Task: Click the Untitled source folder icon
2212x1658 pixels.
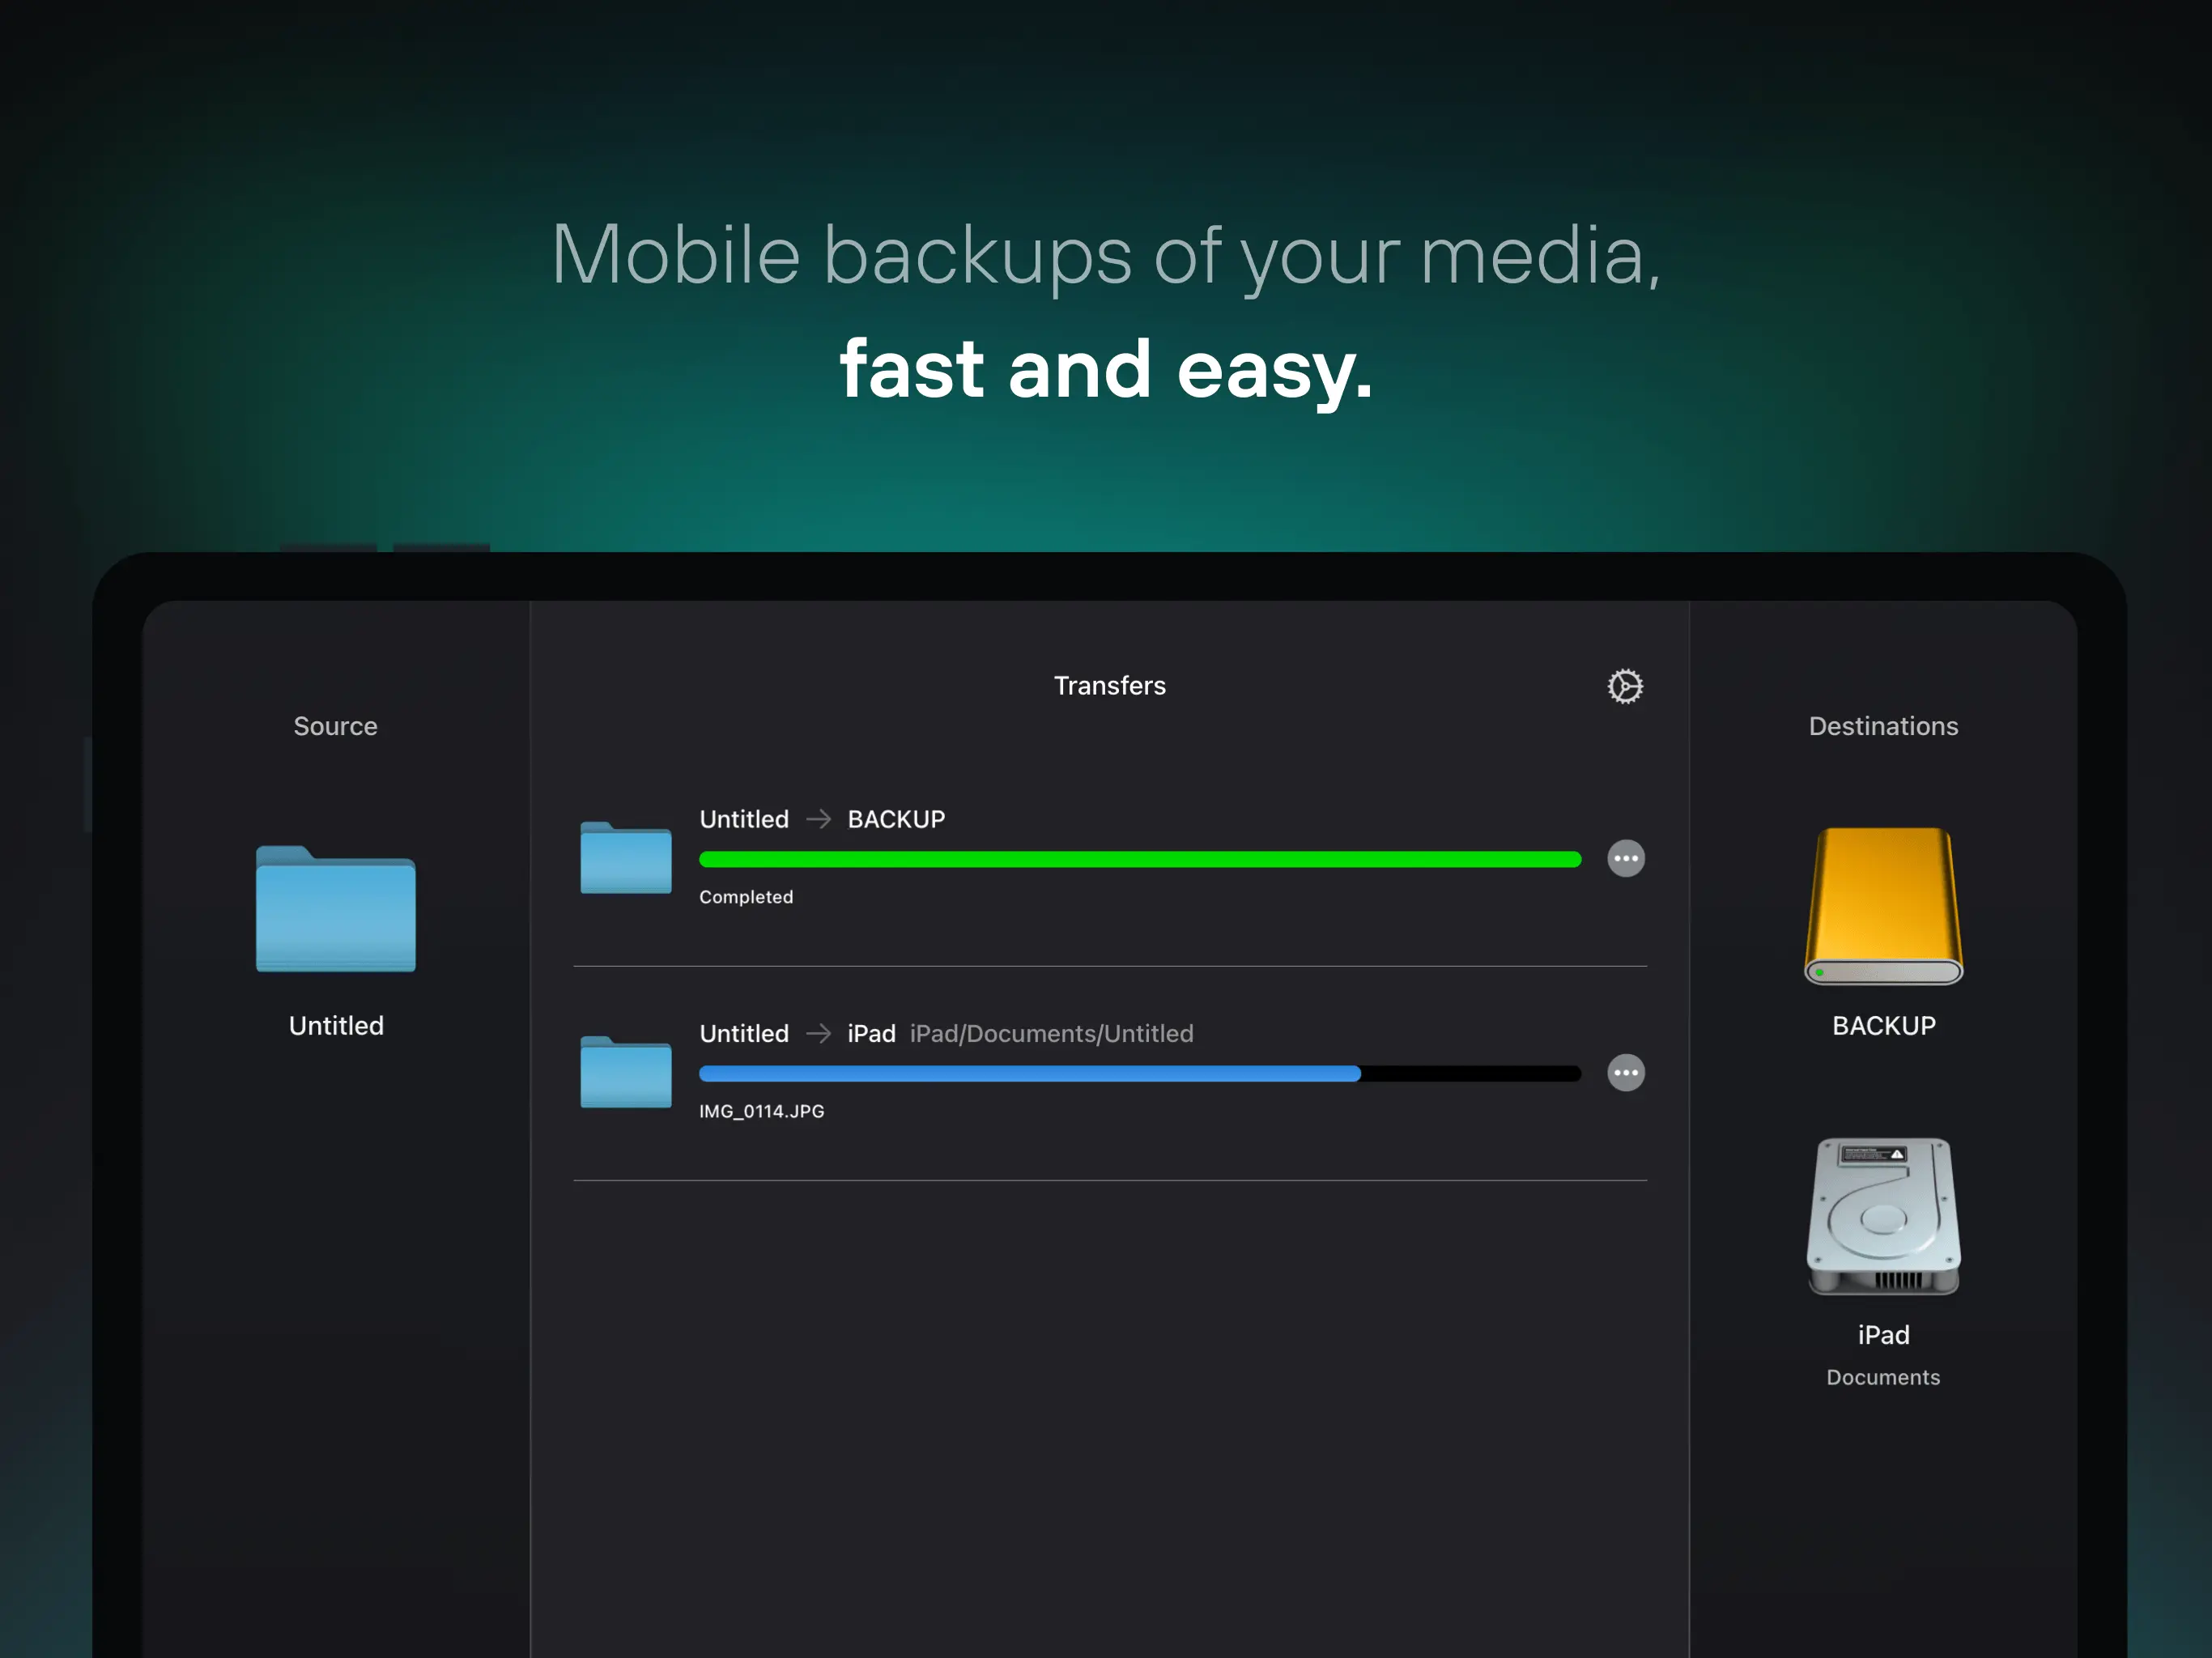Action: click(336, 908)
